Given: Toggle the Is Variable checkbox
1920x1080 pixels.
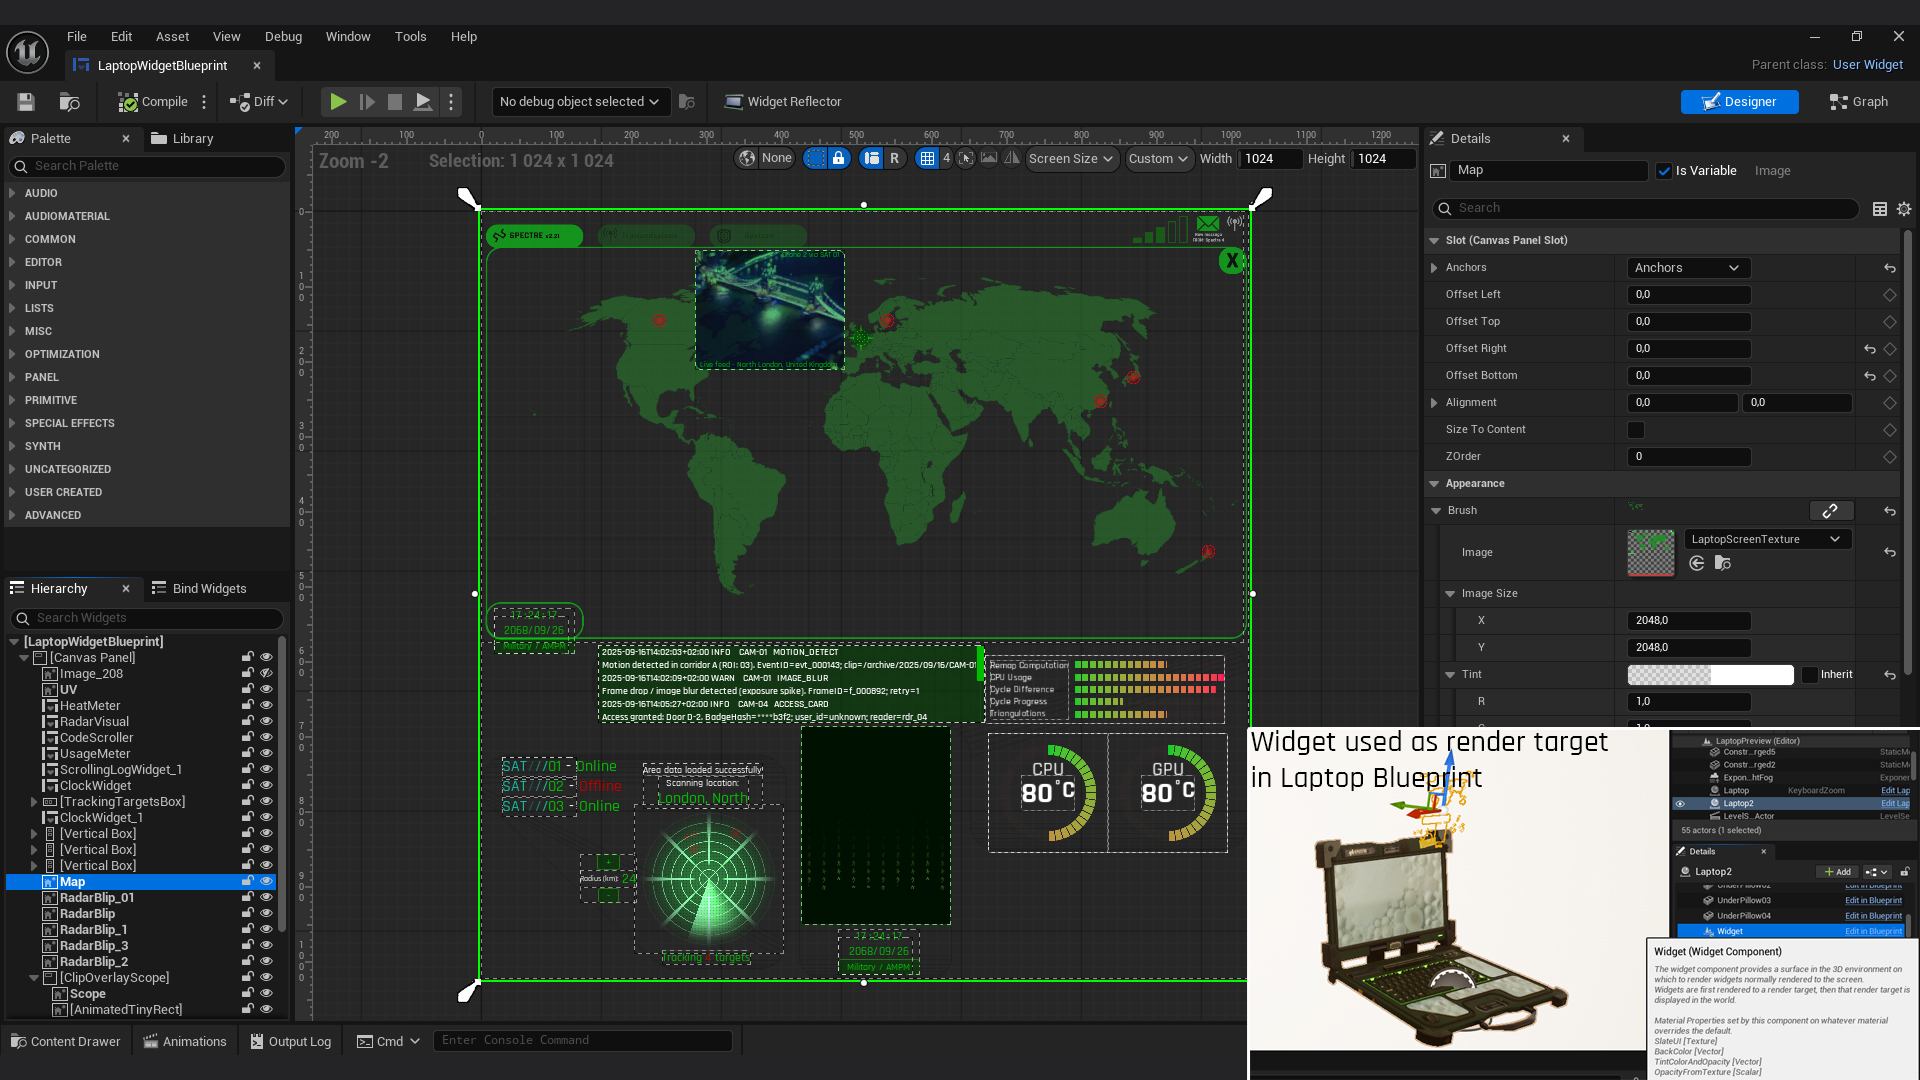Looking at the screenshot, I should click(x=1664, y=171).
